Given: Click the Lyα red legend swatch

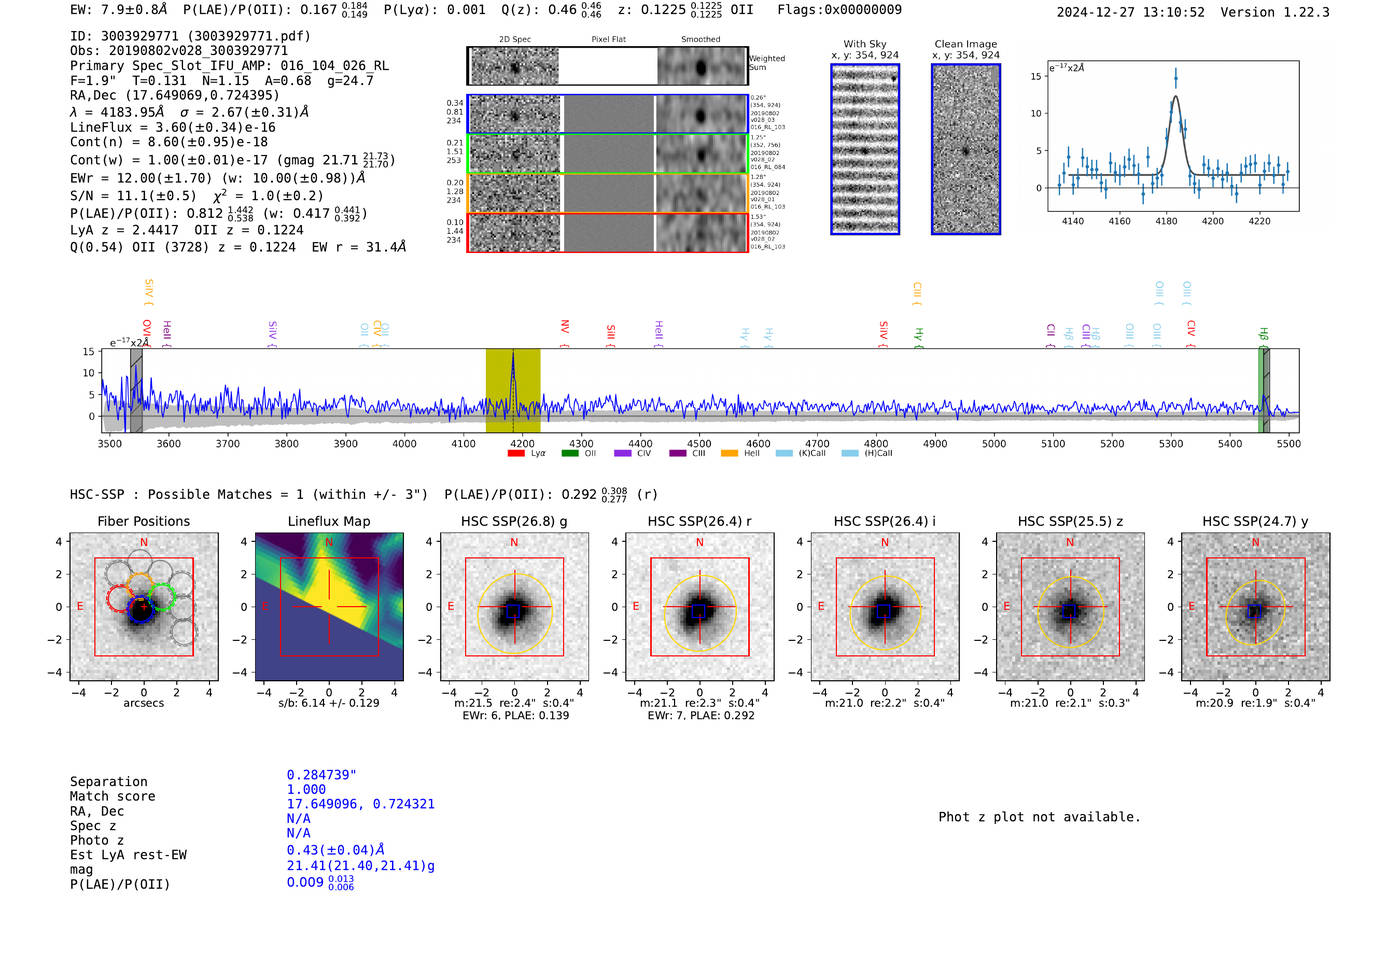Looking at the screenshot, I should pyautogui.click(x=516, y=453).
